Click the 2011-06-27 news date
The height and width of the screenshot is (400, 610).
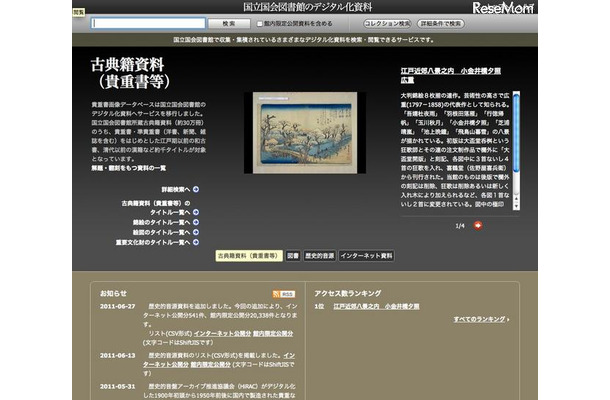117,307
